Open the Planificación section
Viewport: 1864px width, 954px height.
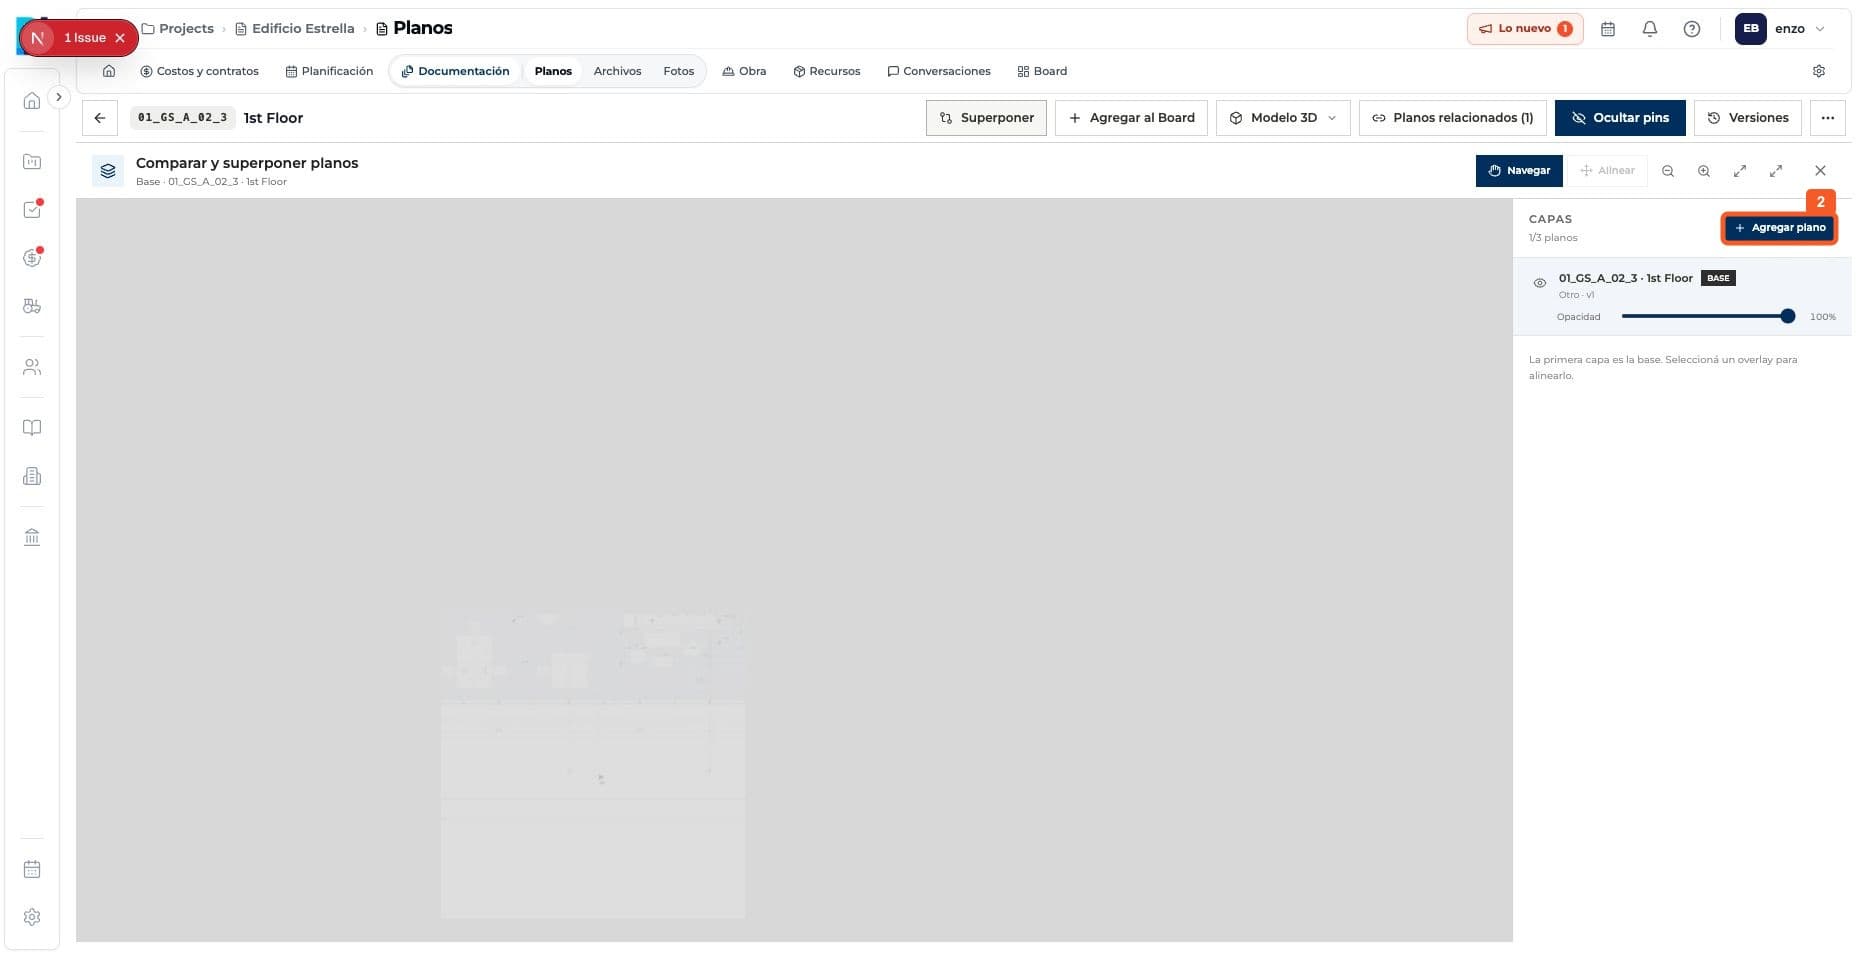329,71
